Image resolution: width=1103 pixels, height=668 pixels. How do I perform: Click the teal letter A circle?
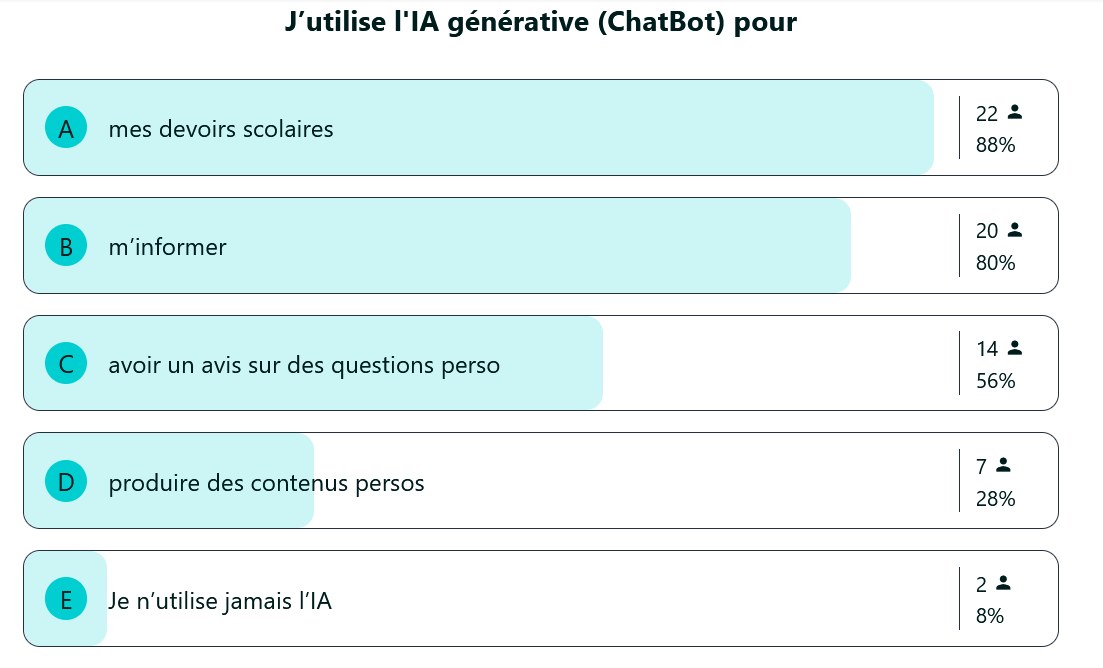coord(66,128)
